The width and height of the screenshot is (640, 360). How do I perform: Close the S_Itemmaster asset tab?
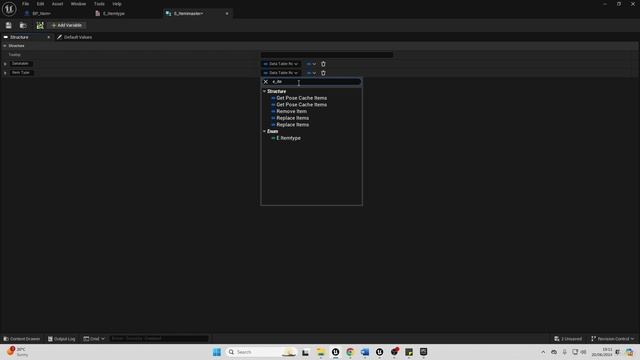click(227, 13)
